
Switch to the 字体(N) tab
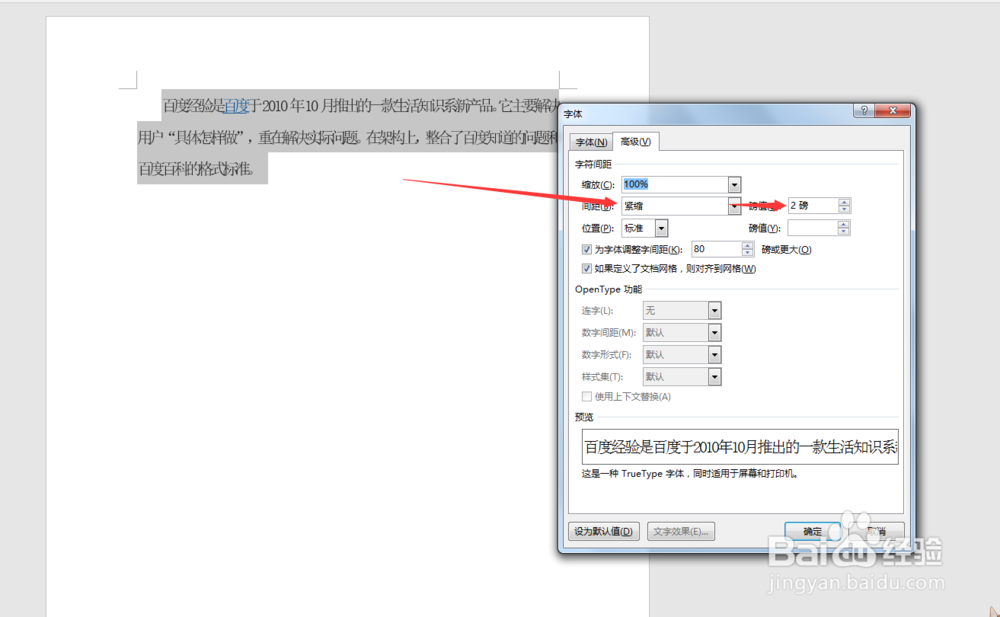591,142
